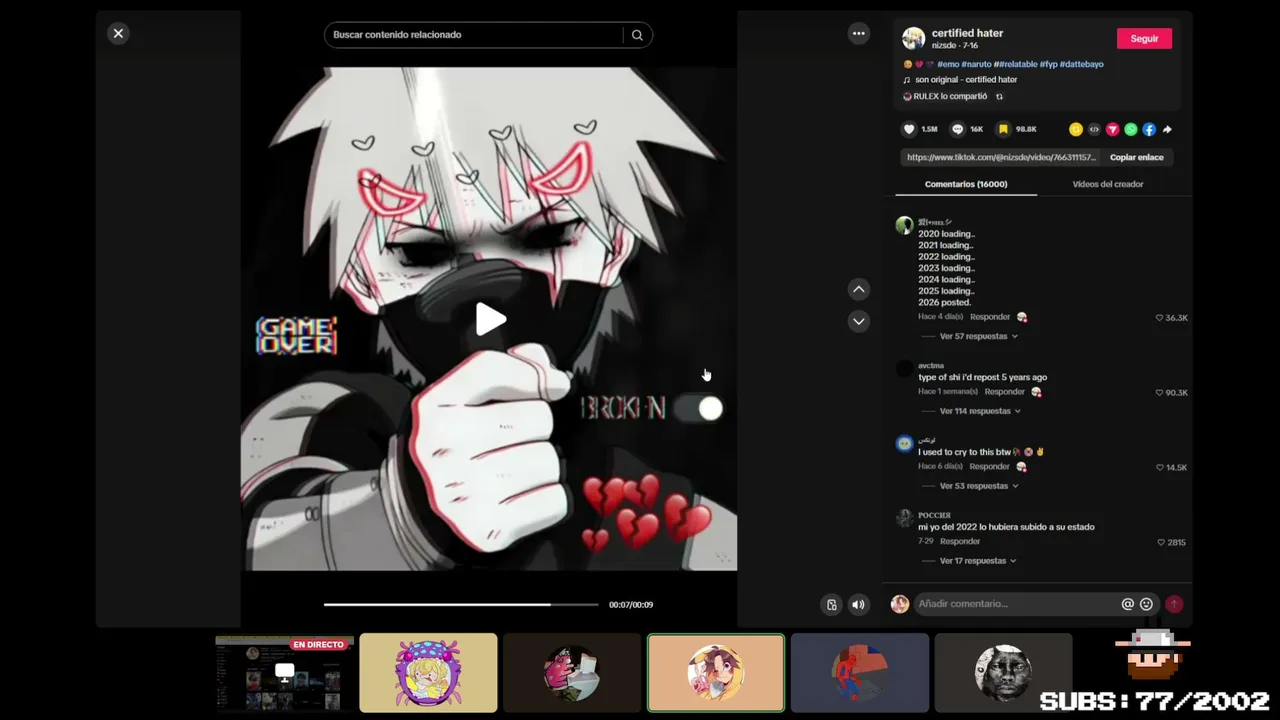Save the video with bookmark icon
The width and height of the screenshot is (1280, 720).
pos(1003,129)
